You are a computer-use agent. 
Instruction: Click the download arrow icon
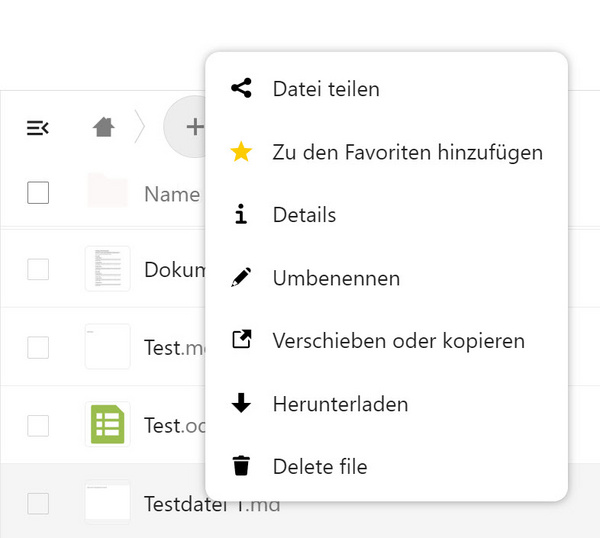click(241, 404)
